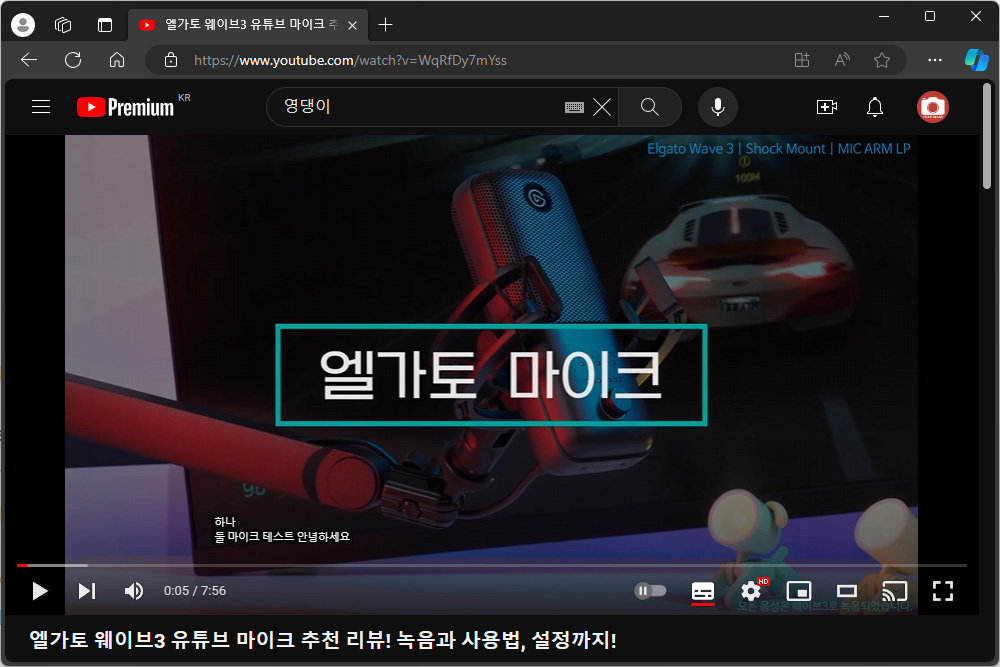Open the browser profile avatar
Viewport: 1000px width, 667px height.
[x=23, y=25]
